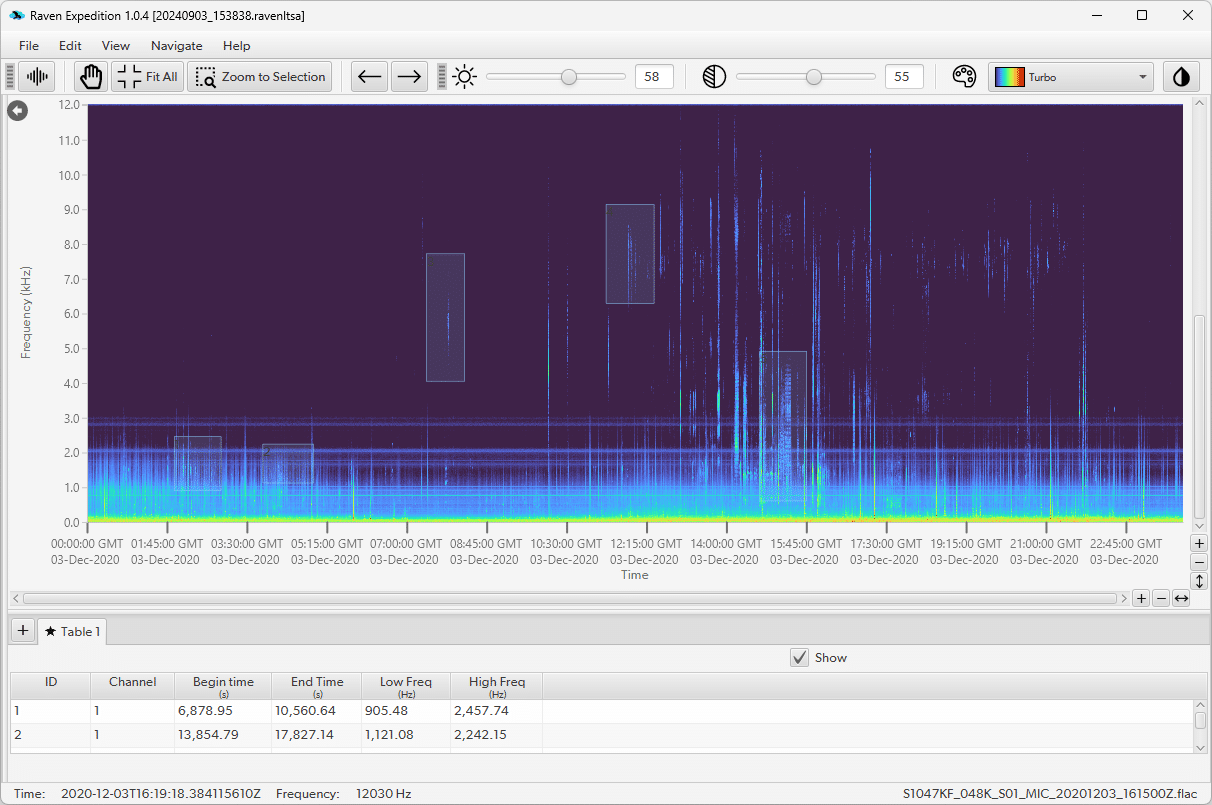Select row 2 in the selection table
This screenshot has width=1212, height=805.
click(270, 735)
